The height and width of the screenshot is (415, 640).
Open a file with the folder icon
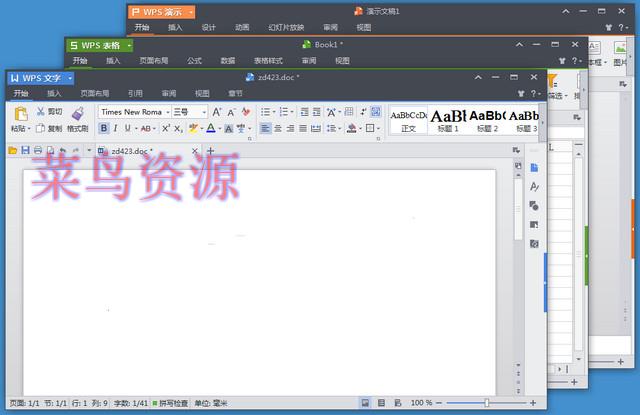click(x=12, y=151)
